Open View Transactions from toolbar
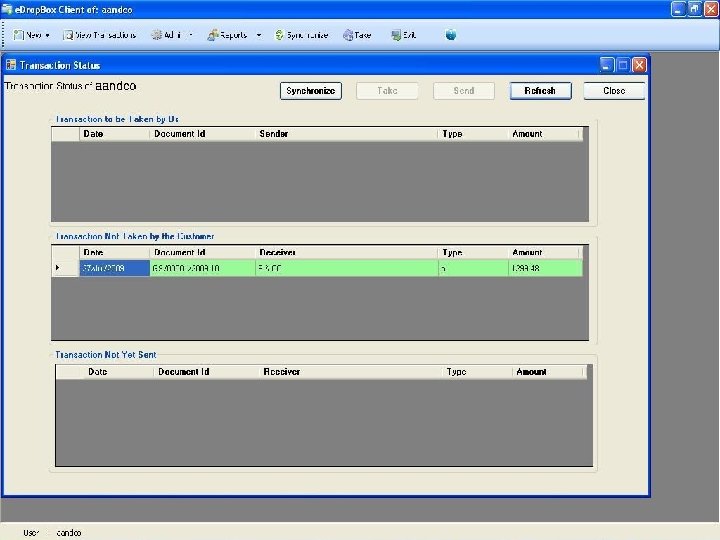Image resolution: width=720 pixels, height=540 pixels. pyautogui.click(x=100, y=35)
